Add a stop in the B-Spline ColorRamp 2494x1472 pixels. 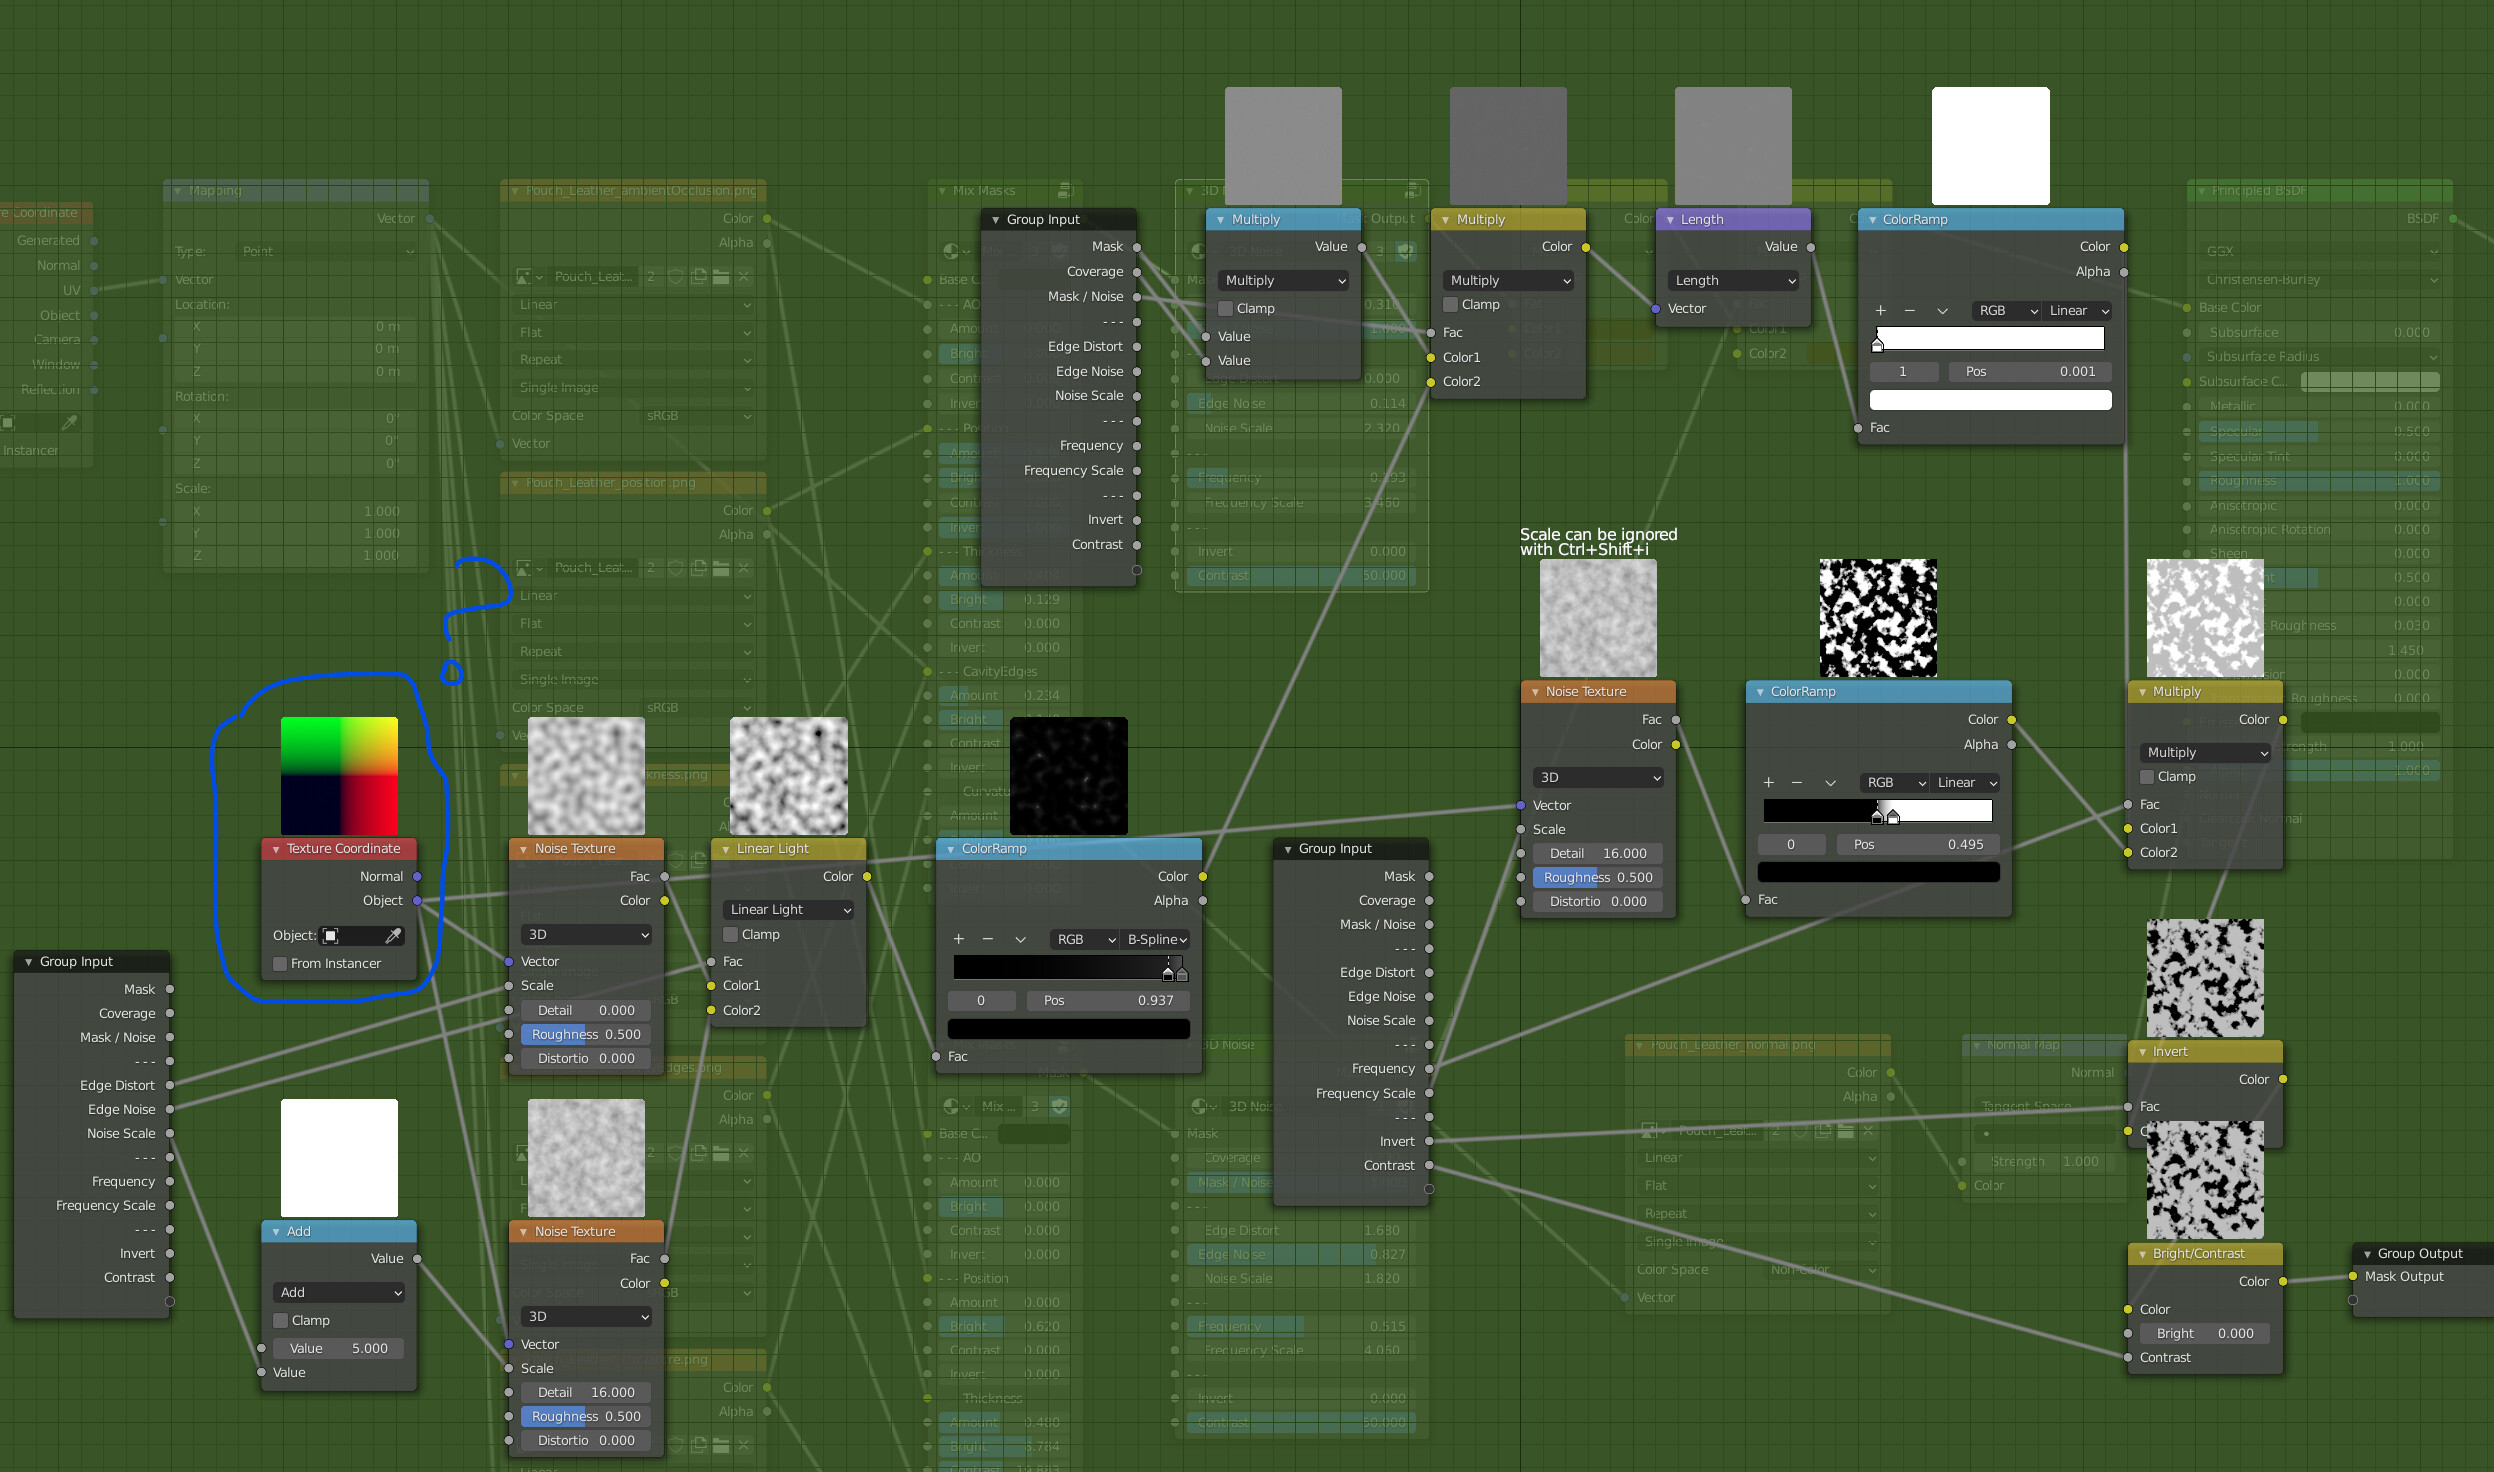(x=958, y=939)
